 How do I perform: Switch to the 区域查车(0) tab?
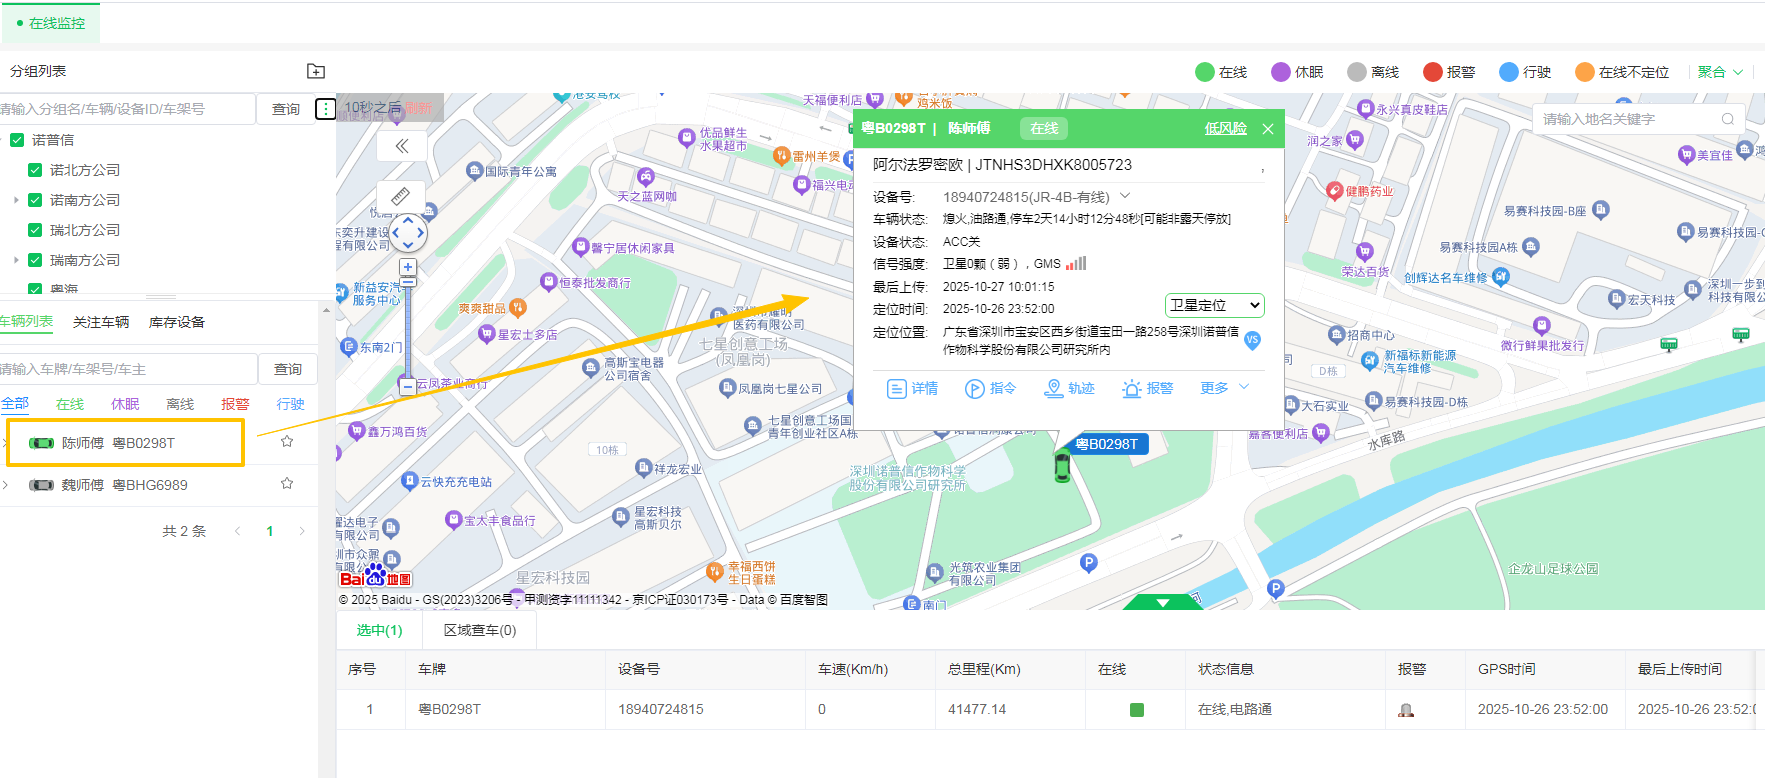pyautogui.click(x=480, y=630)
